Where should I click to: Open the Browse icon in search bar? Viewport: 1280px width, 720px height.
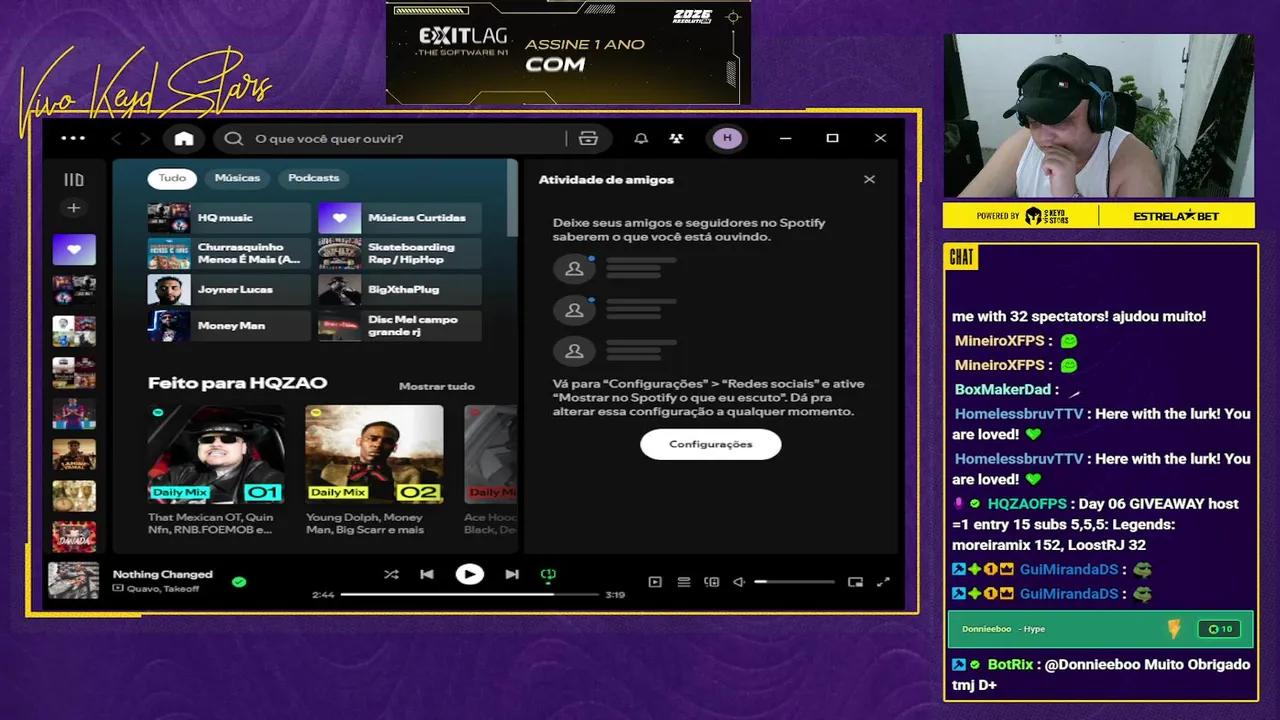(588, 138)
